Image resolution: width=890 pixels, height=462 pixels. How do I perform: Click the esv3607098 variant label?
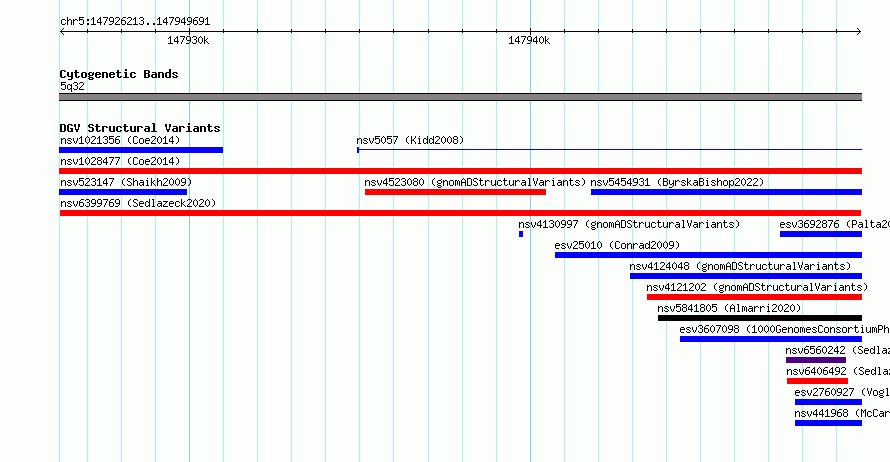click(x=784, y=329)
